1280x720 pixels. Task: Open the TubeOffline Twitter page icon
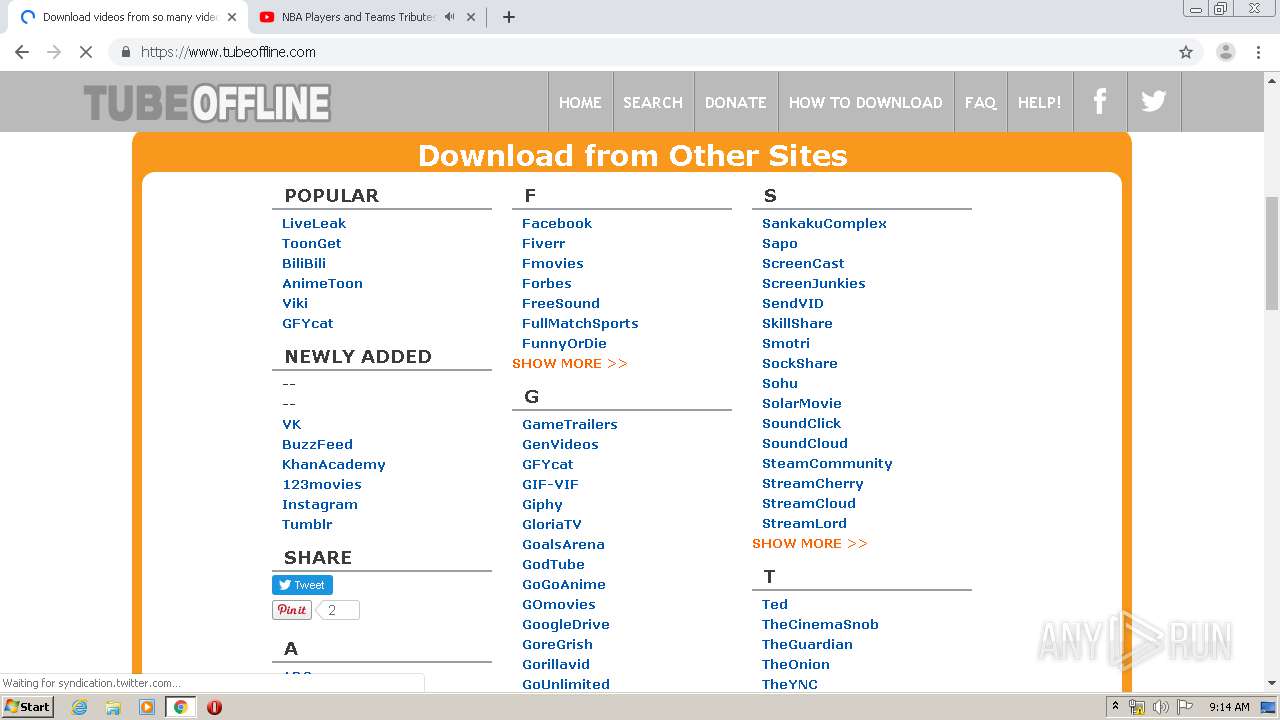pyautogui.click(x=1154, y=101)
